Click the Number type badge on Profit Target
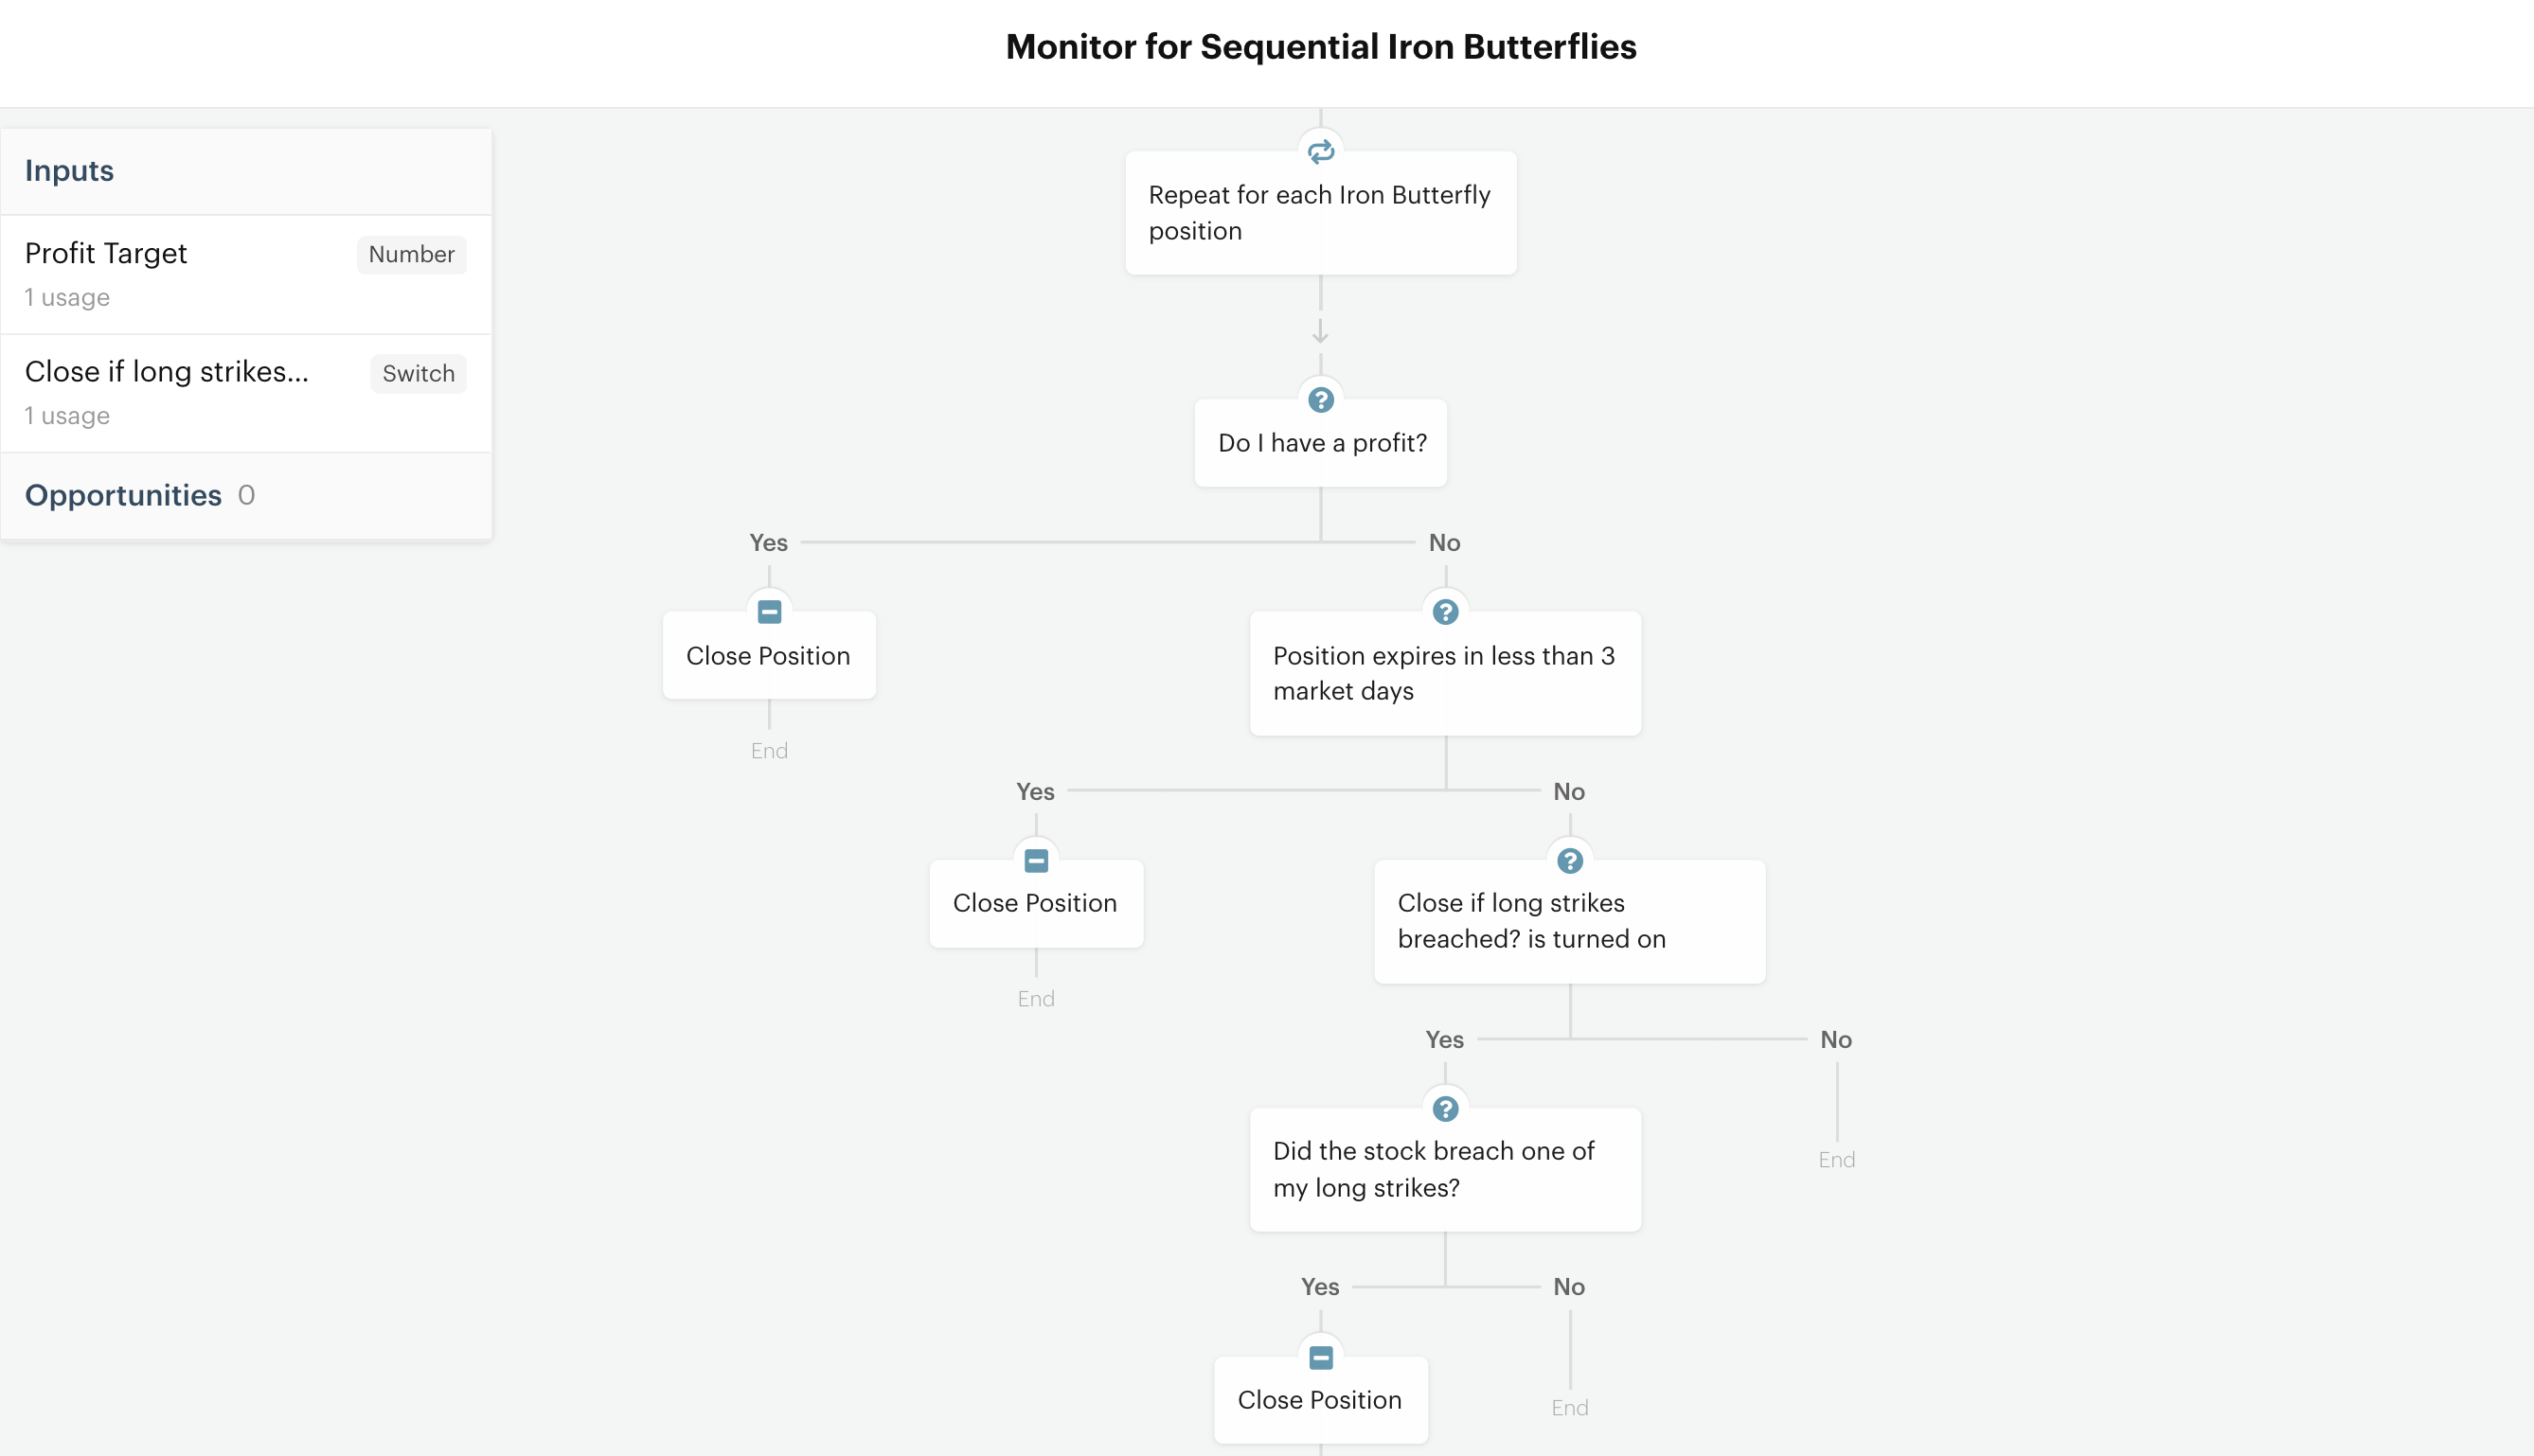The height and width of the screenshot is (1456, 2534). pos(411,254)
